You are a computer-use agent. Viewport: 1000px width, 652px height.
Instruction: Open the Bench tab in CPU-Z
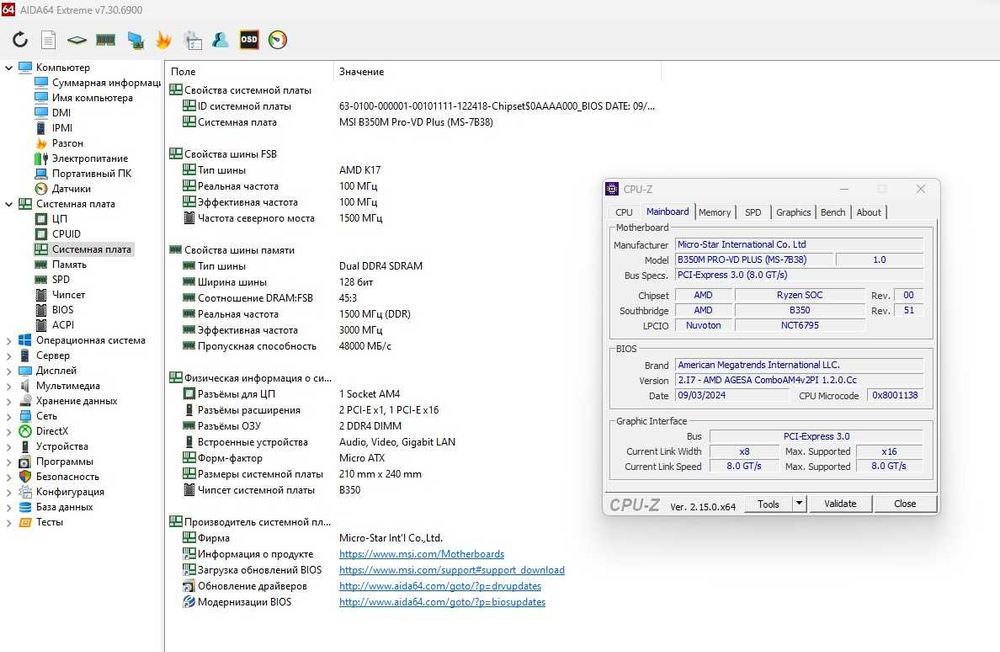tap(833, 212)
